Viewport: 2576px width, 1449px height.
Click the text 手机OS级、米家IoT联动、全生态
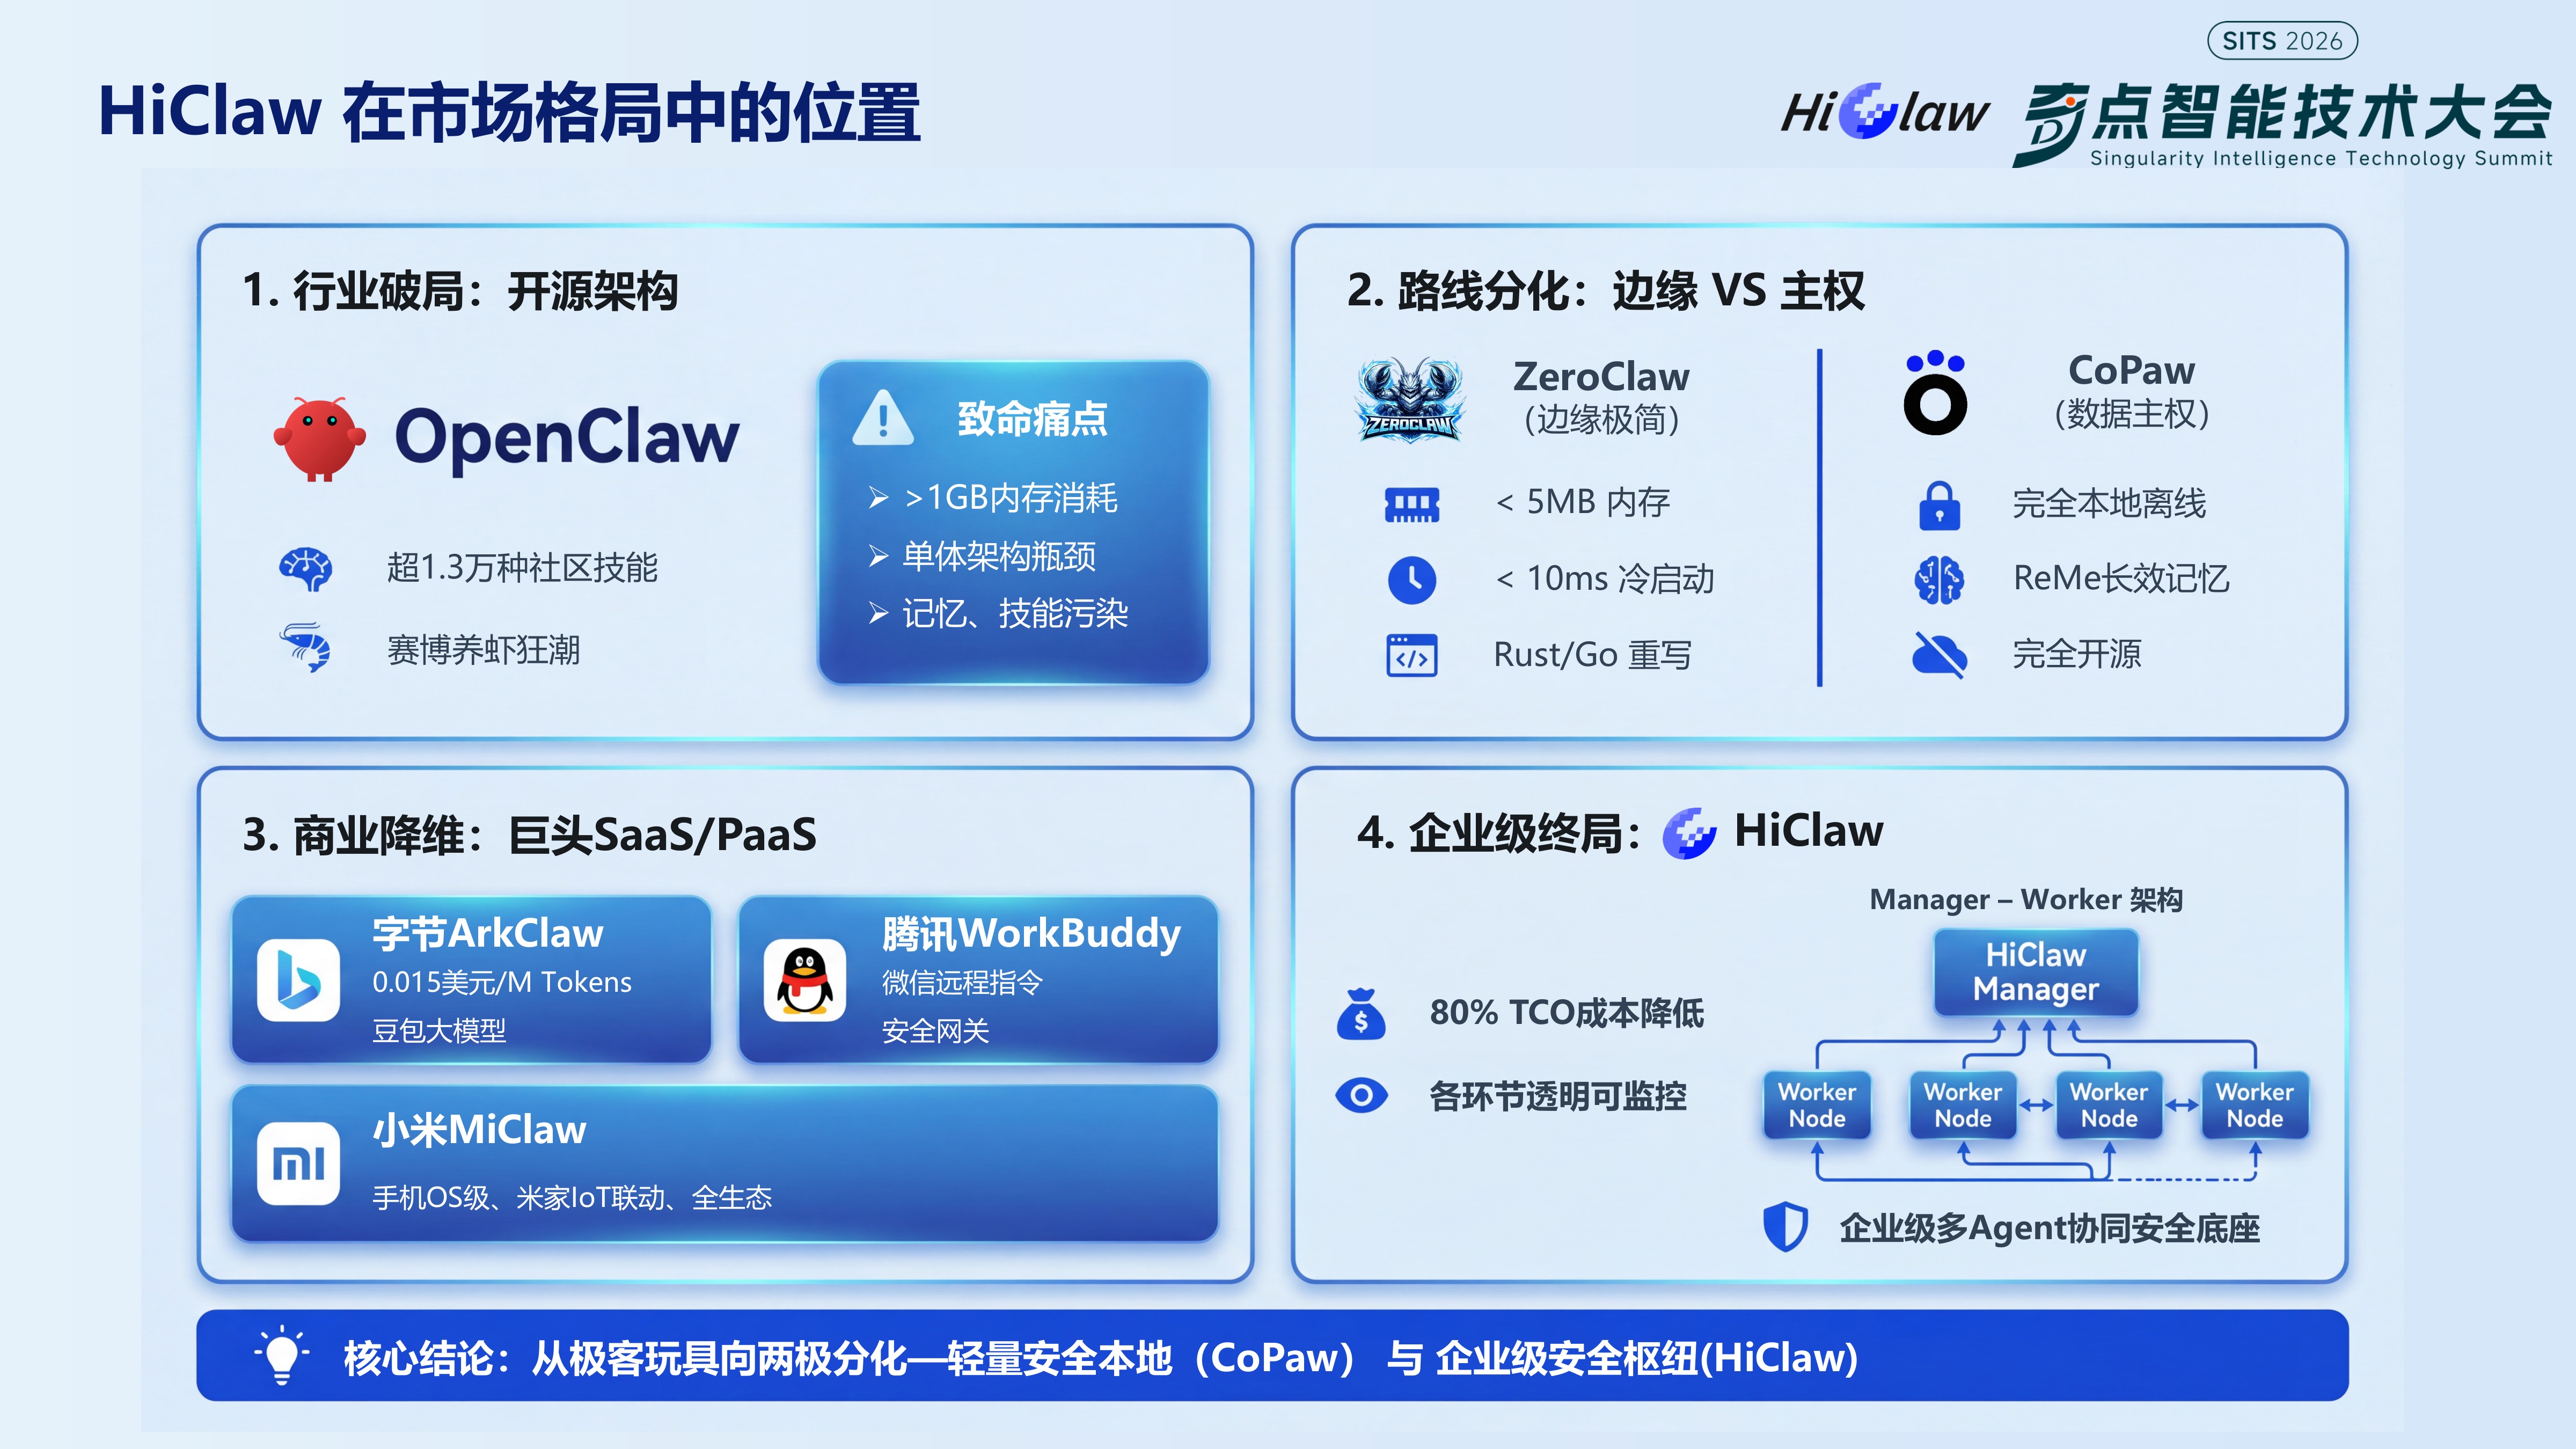point(572,1197)
